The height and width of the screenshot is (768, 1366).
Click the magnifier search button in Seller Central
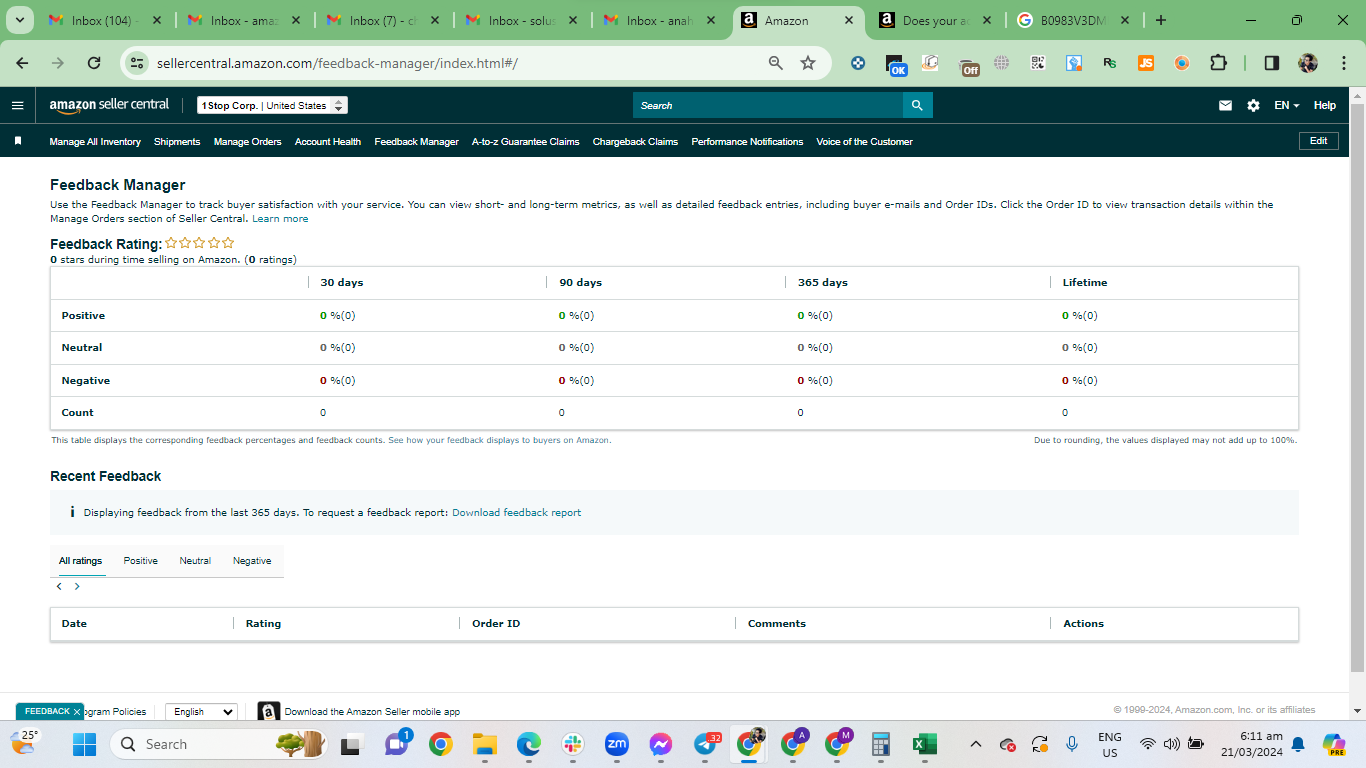tap(917, 105)
